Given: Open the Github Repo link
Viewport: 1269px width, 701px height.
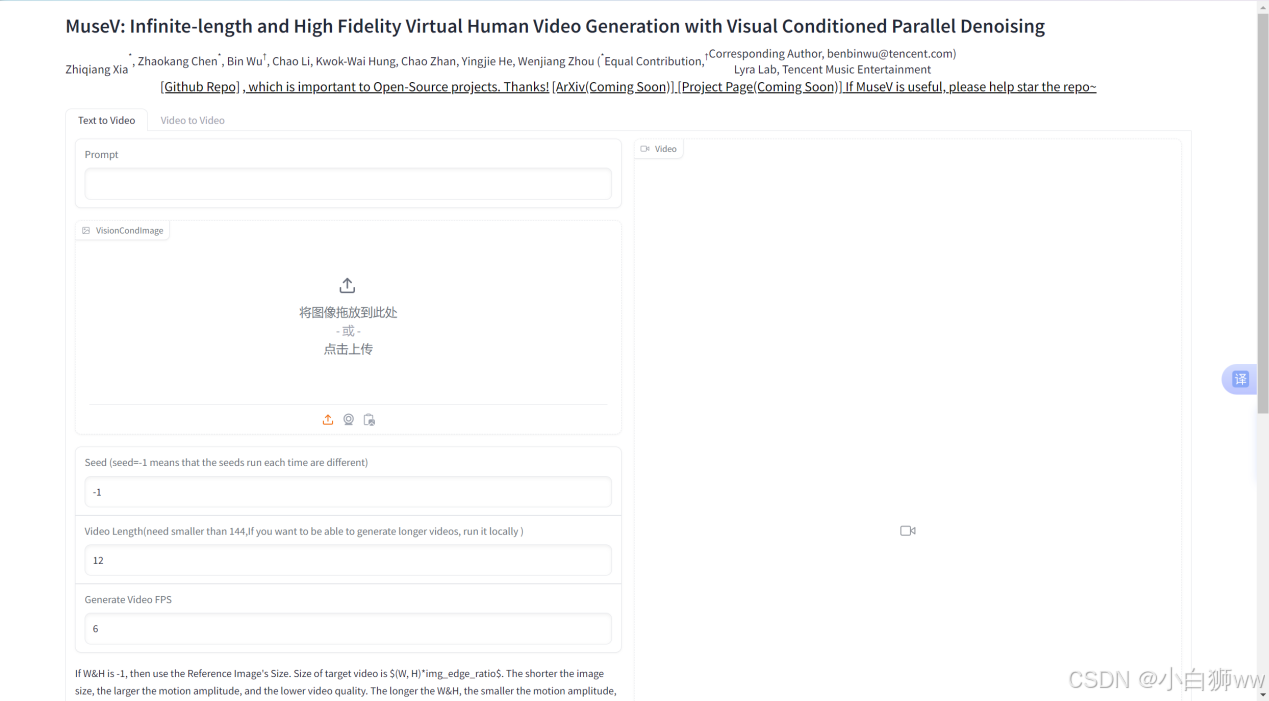Looking at the screenshot, I should pyautogui.click(x=200, y=87).
